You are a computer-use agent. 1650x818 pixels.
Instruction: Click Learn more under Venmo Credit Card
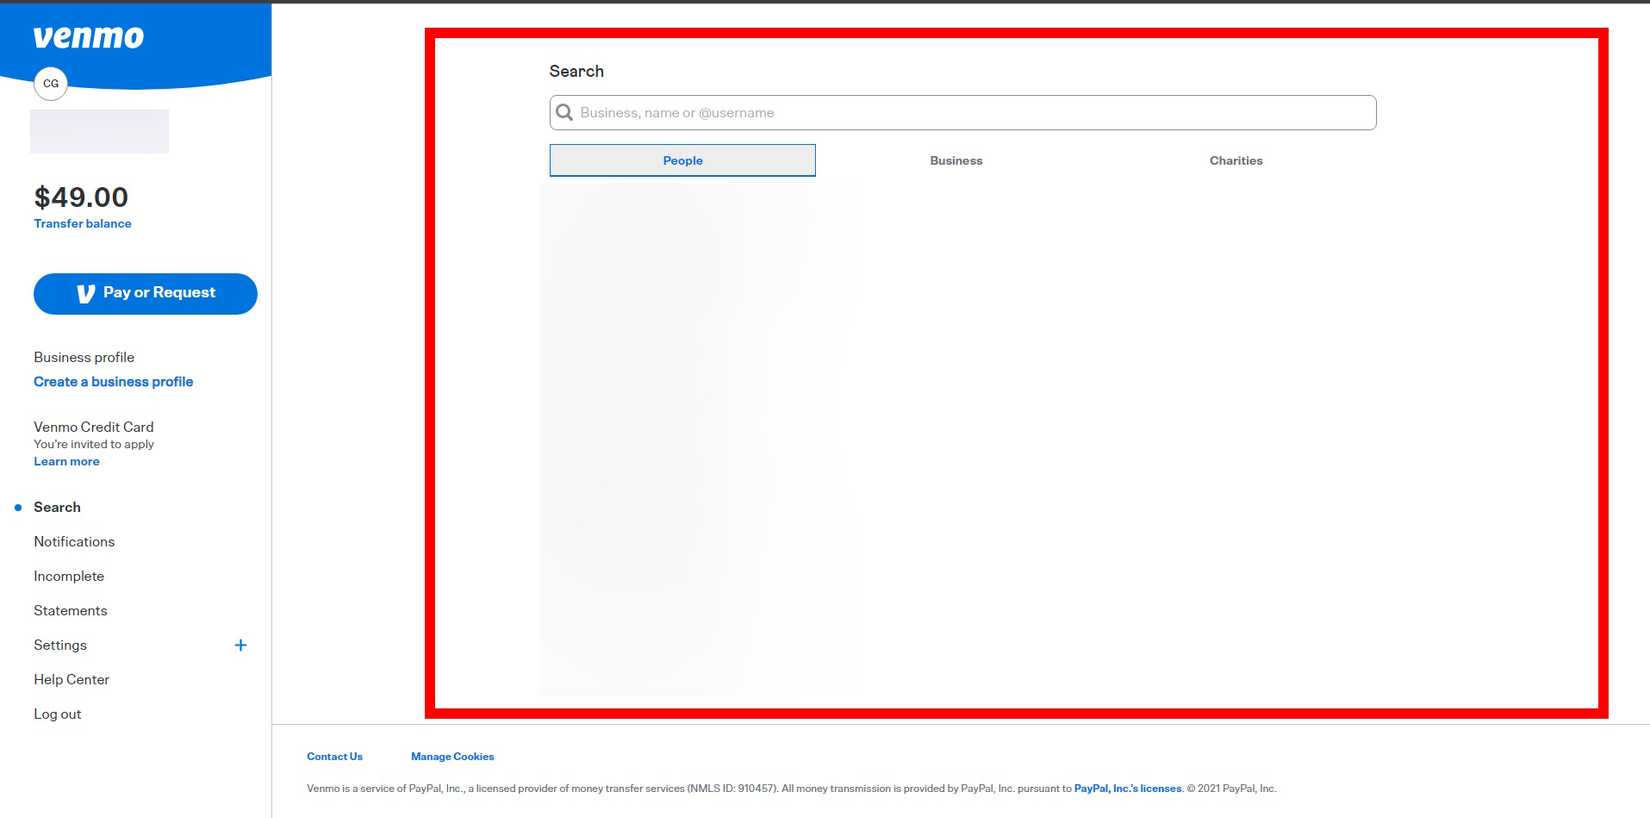[66, 462]
